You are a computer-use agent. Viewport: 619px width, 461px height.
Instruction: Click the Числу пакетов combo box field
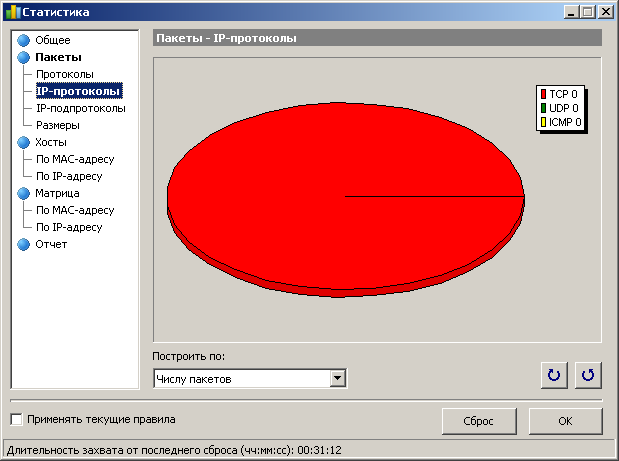point(250,379)
